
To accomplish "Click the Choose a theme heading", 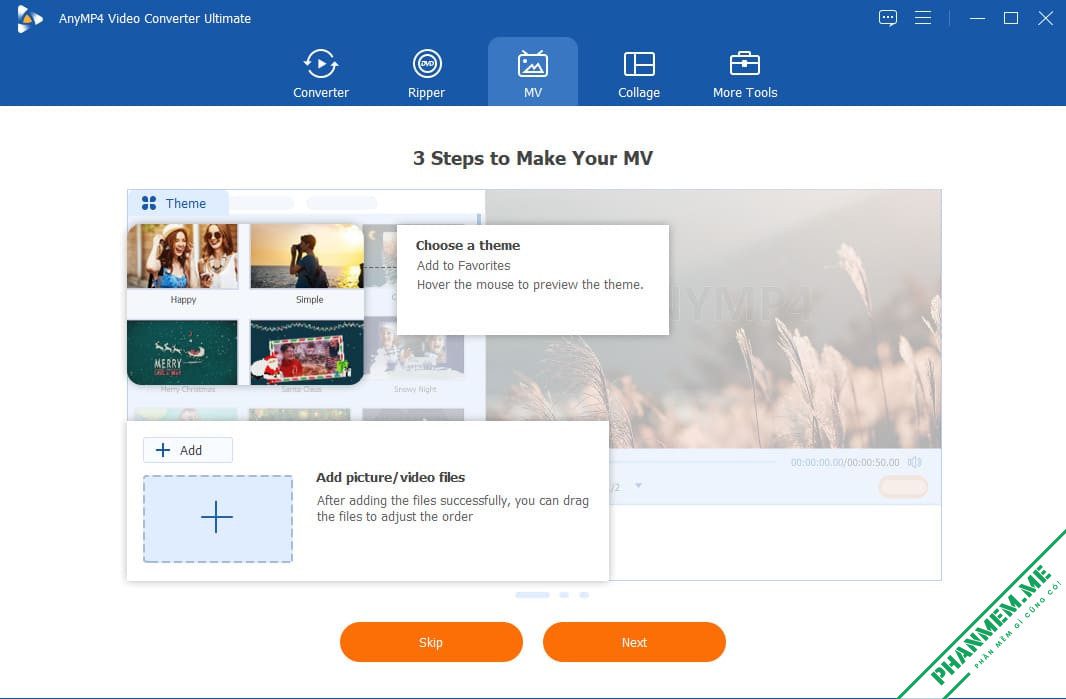I will point(468,245).
